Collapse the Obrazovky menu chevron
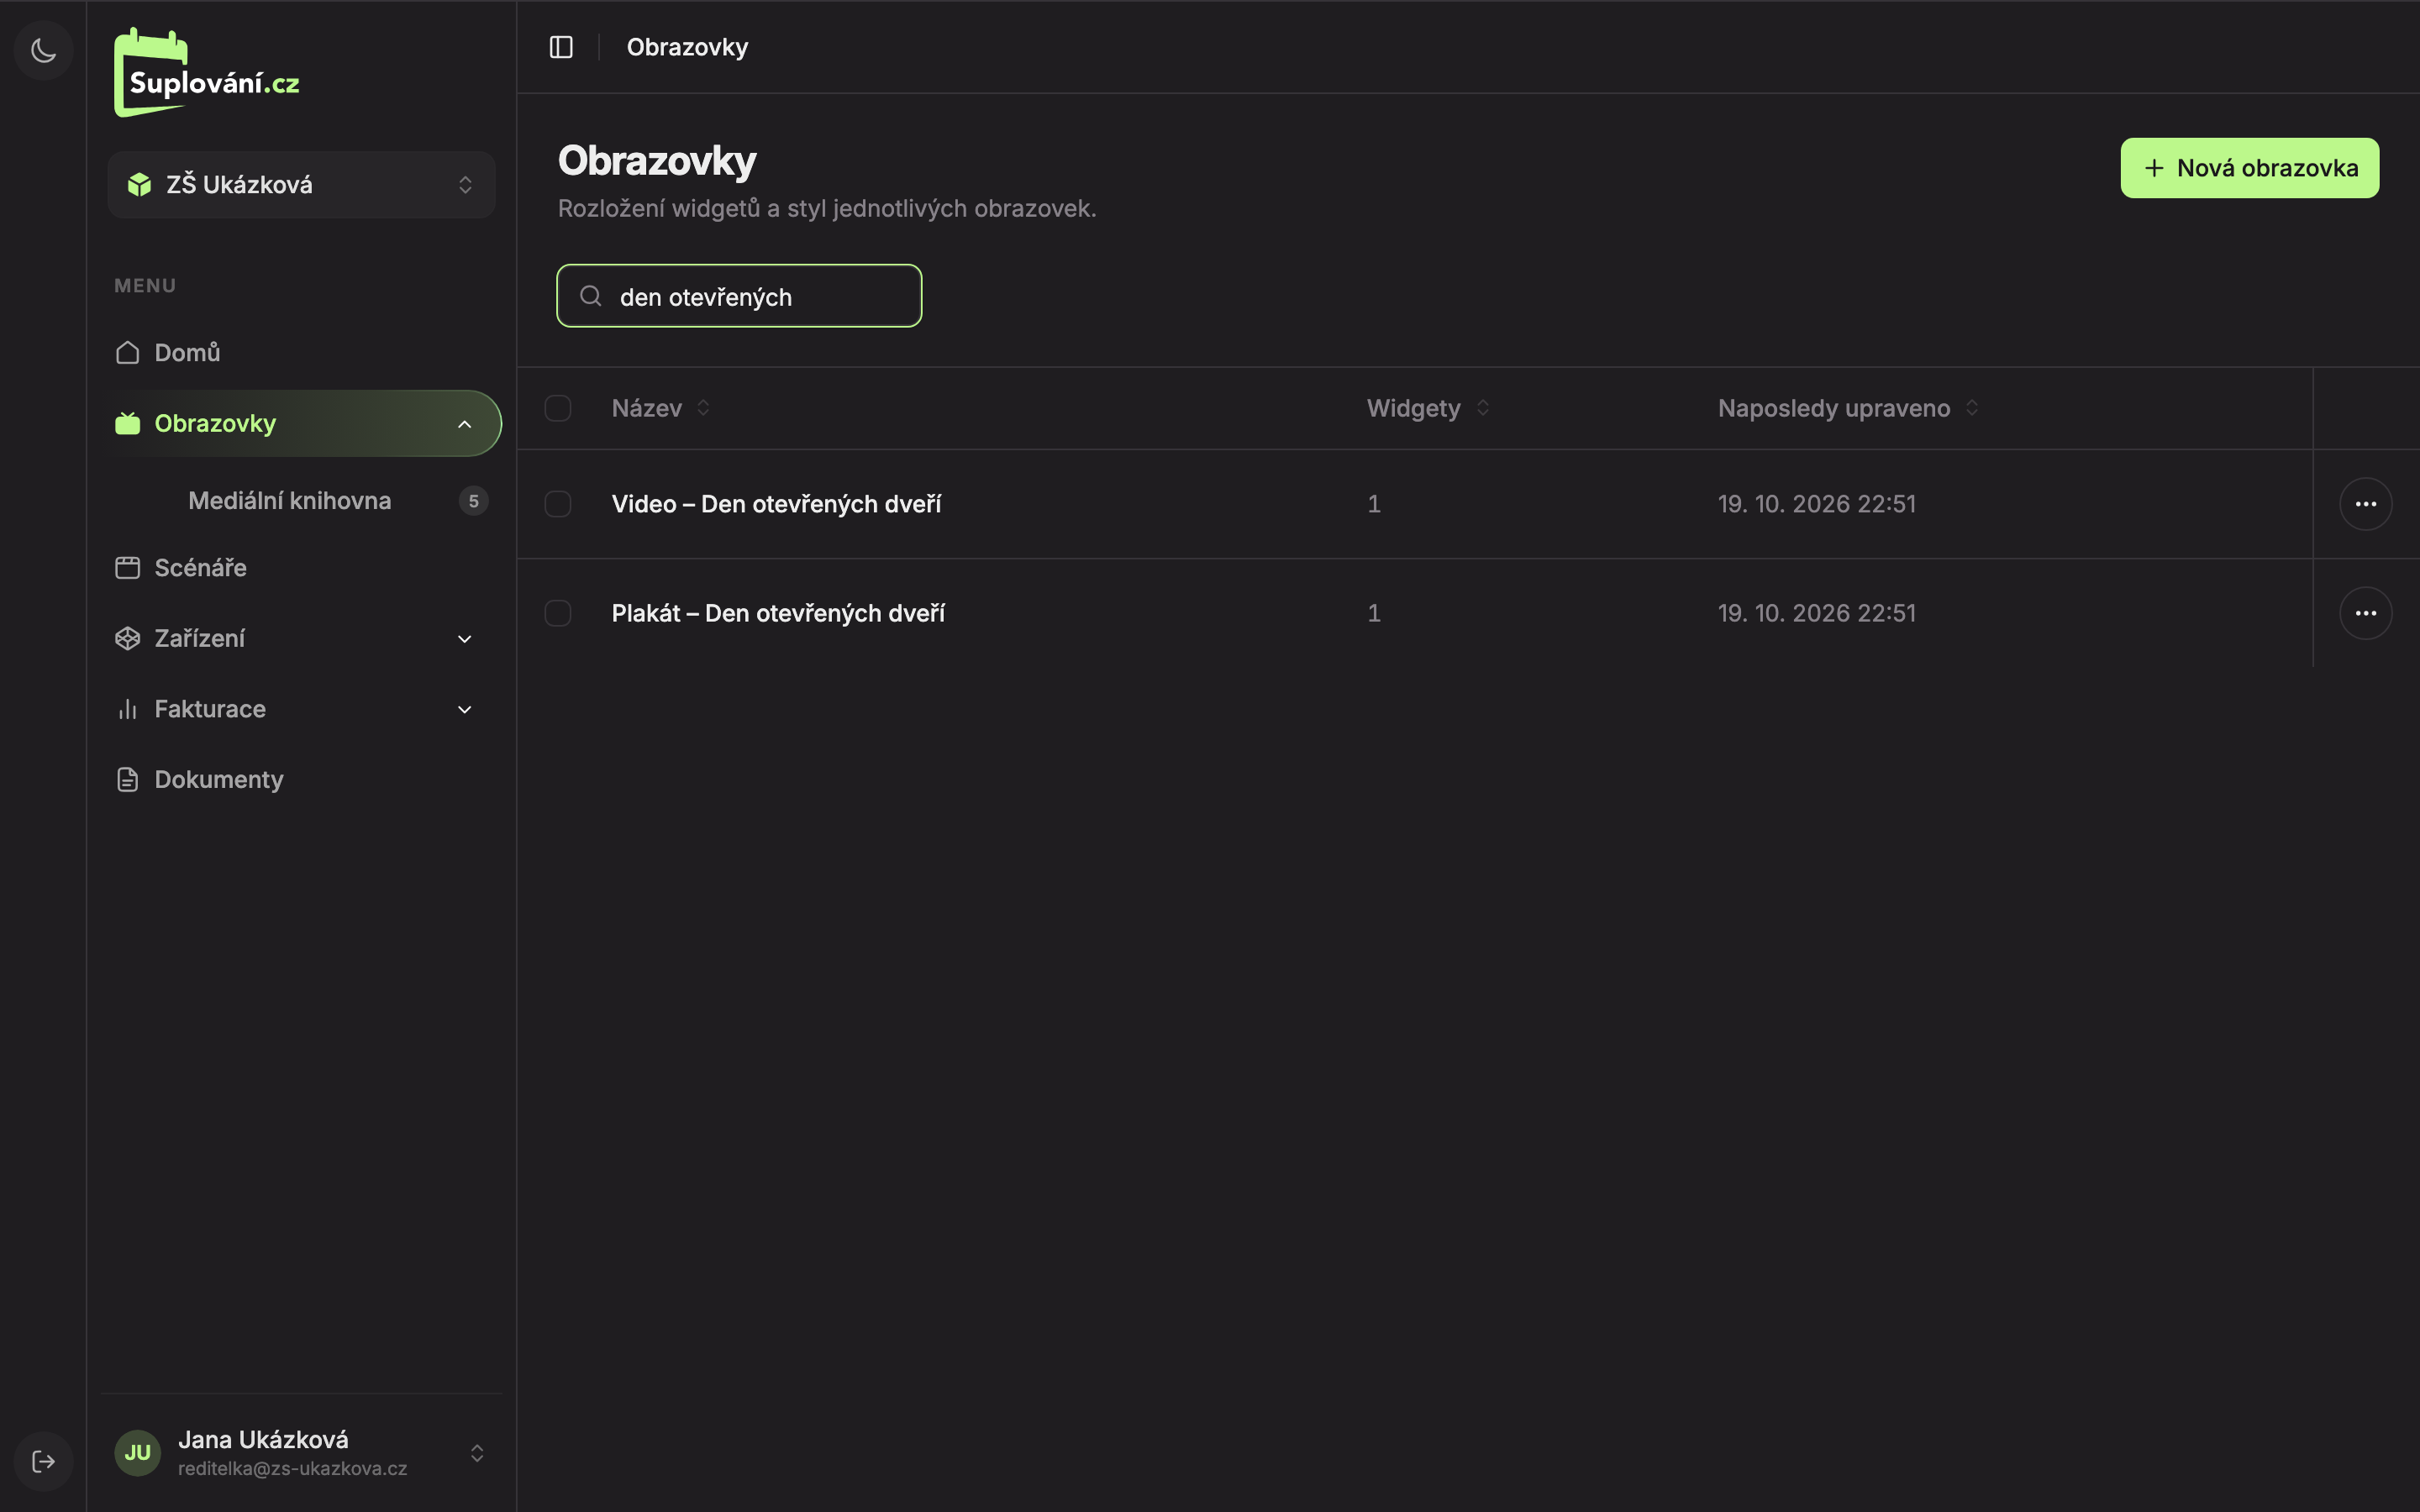The image size is (2420, 1512). (x=464, y=424)
